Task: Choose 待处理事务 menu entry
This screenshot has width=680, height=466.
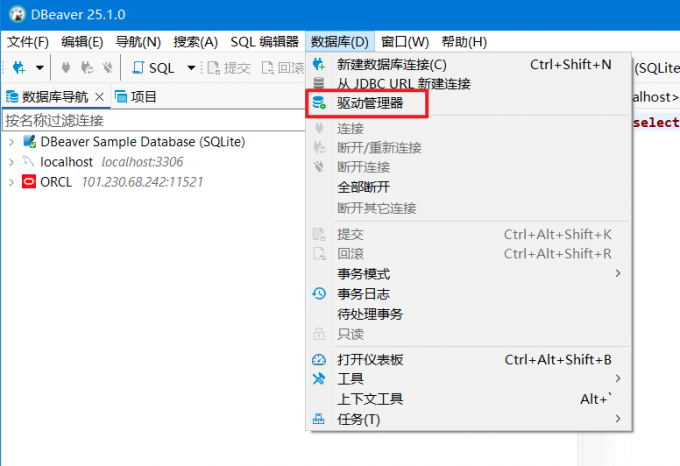Action: point(469,314)
